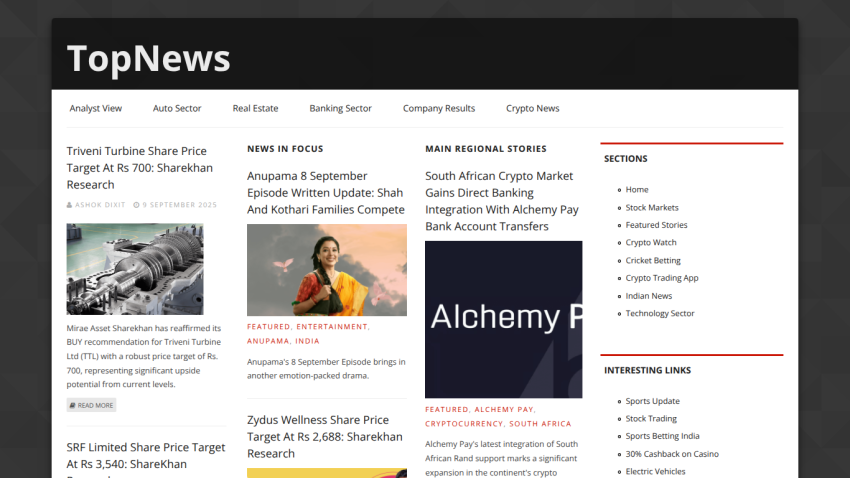Click the Featured tag under Anupama article
Image resolution: width=850 pixels, height=478 pixels.
tap(268, 327)
